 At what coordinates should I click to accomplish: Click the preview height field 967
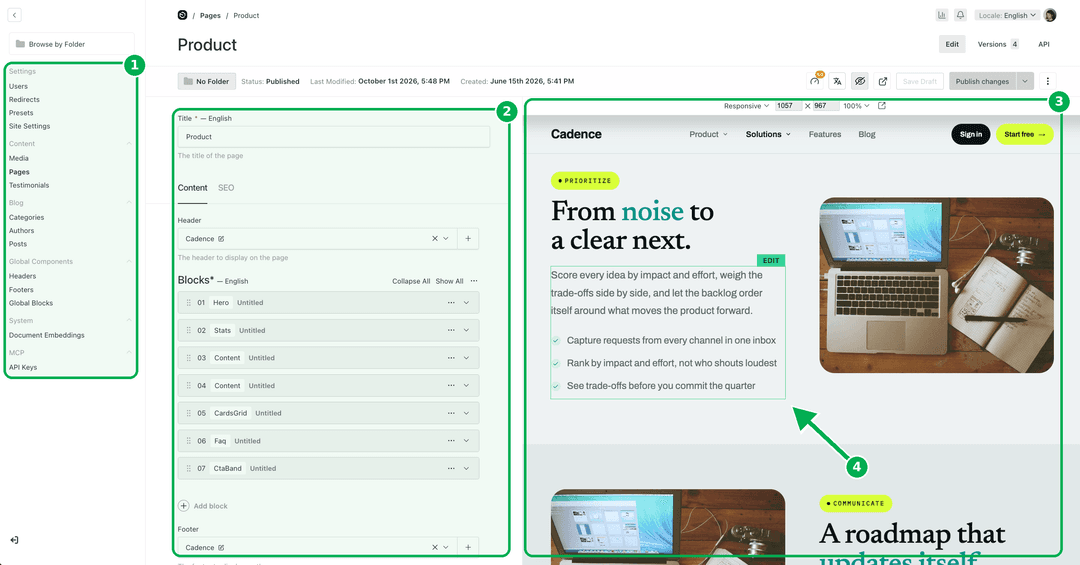click(x=826, y=106)
